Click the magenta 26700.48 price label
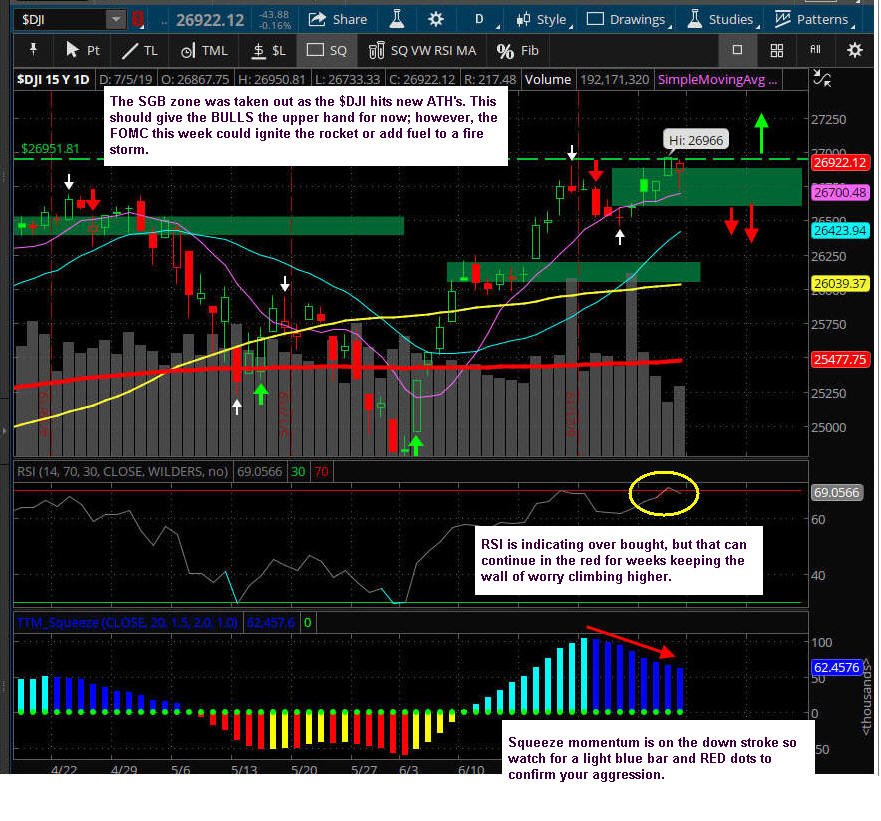The width and height of the screenshot is (881, 821). pos(841,193)
